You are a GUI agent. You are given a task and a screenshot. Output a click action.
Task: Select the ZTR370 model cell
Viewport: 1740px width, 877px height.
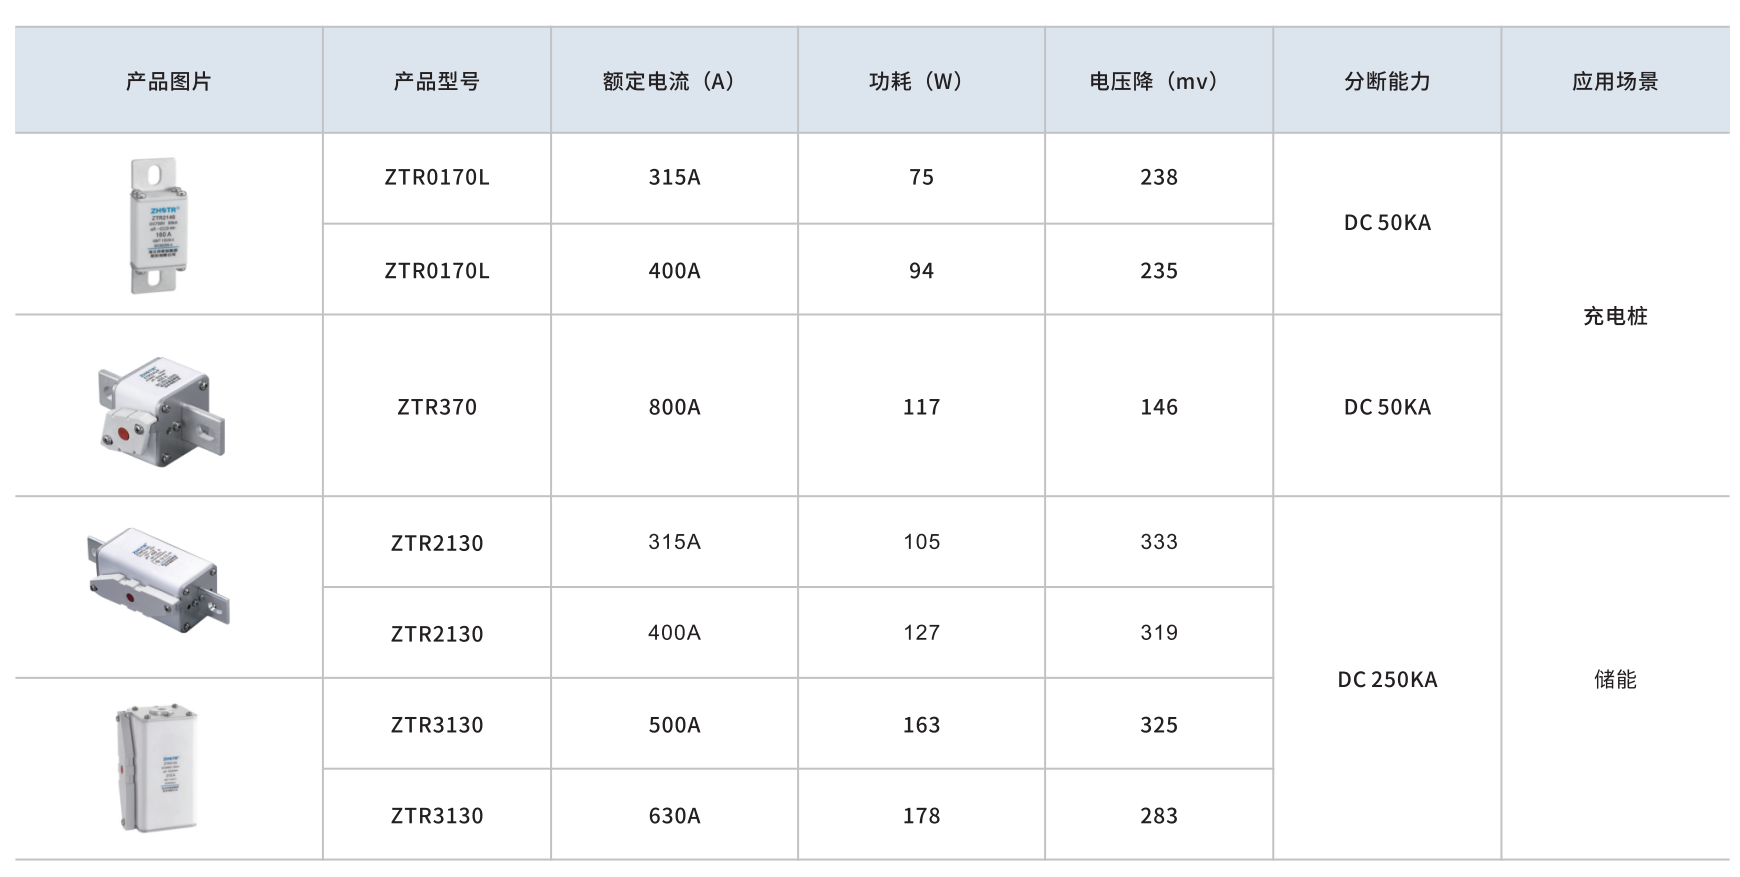point(437,407)
